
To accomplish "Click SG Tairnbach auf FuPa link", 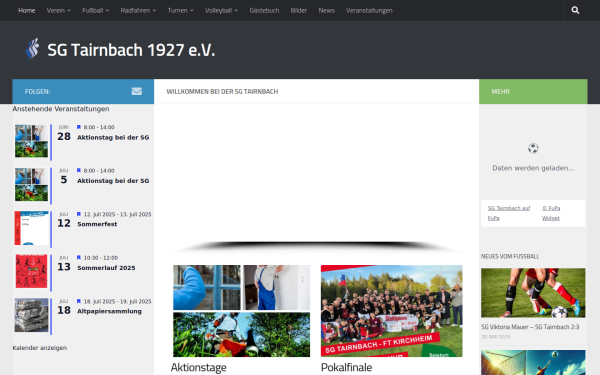I will click(x=509, y=213).
